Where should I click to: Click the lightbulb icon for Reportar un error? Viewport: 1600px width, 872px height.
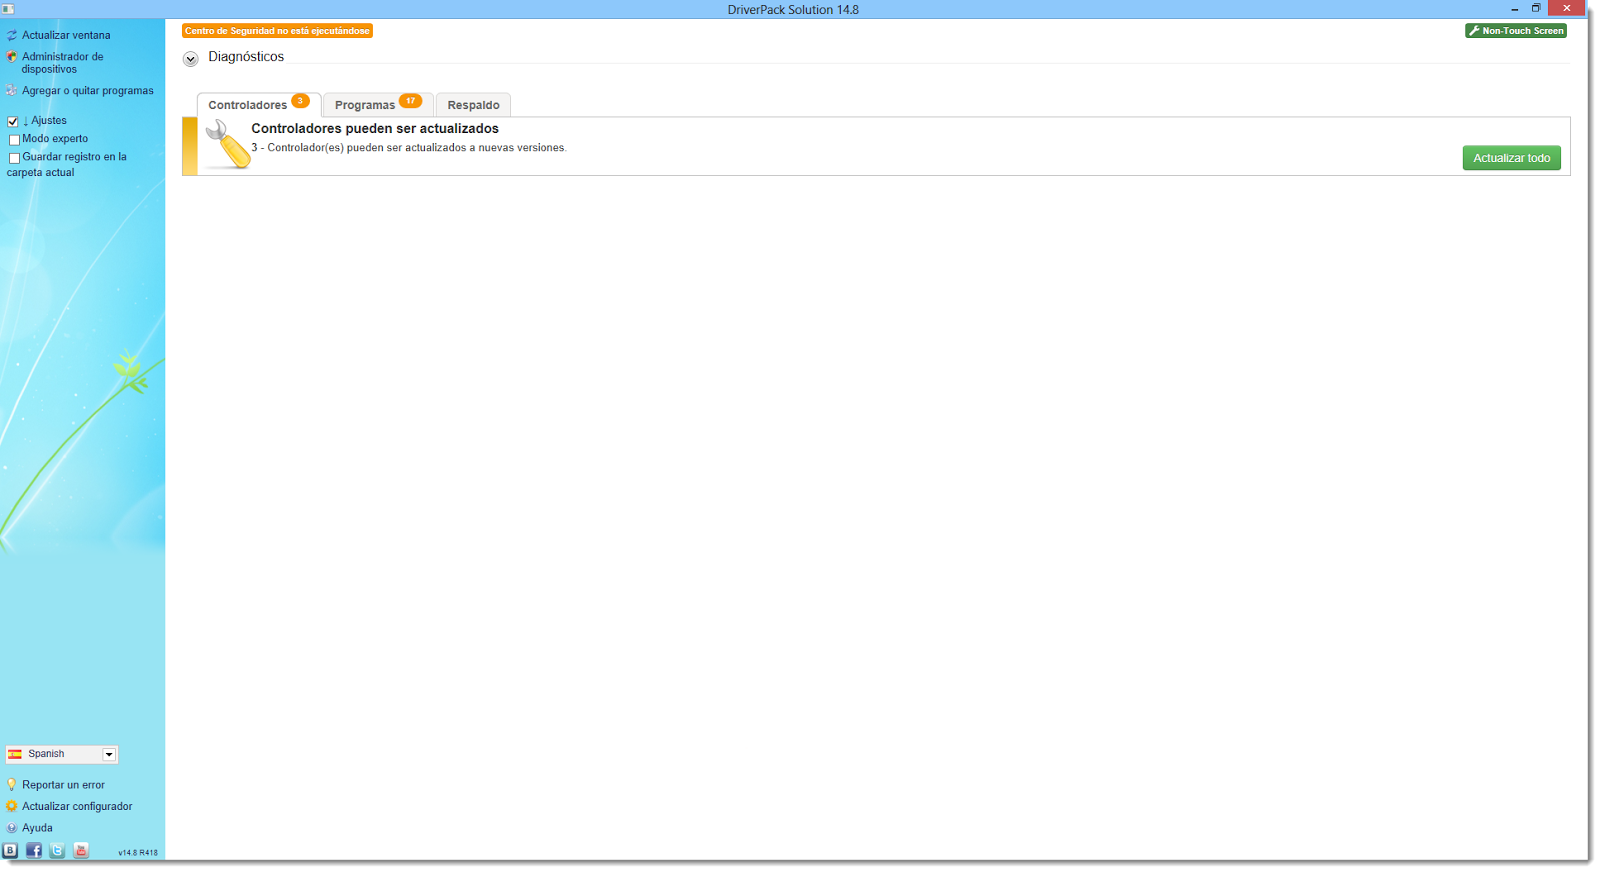pyautogui.click(x=12, y=785)
